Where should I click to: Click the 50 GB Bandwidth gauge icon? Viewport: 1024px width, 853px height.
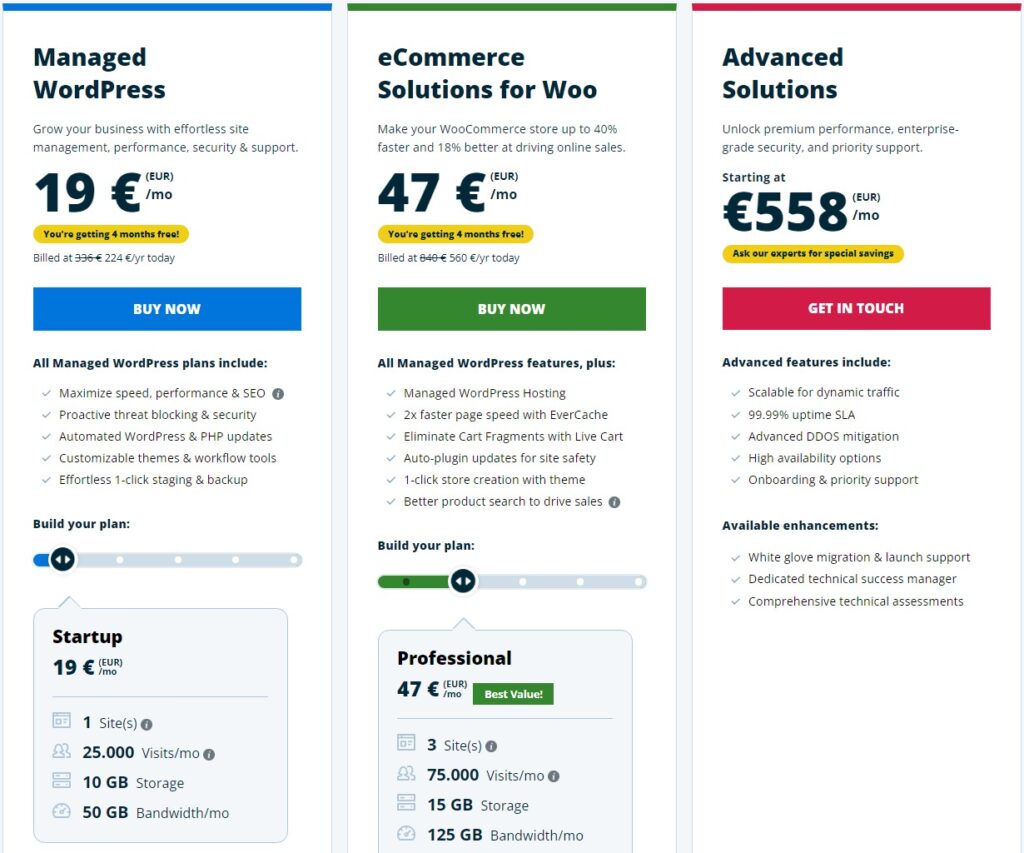[x=61, y=811]
